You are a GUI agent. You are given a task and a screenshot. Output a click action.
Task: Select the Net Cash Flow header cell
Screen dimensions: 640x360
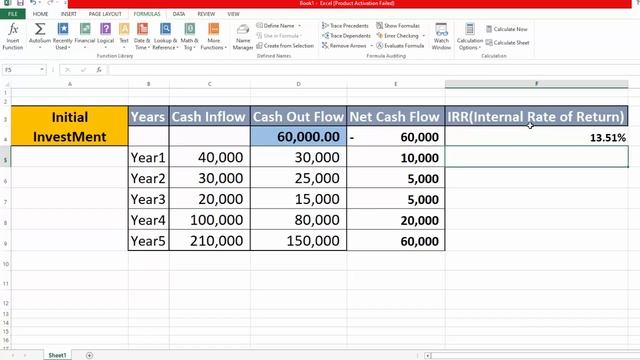coord(396,116)
